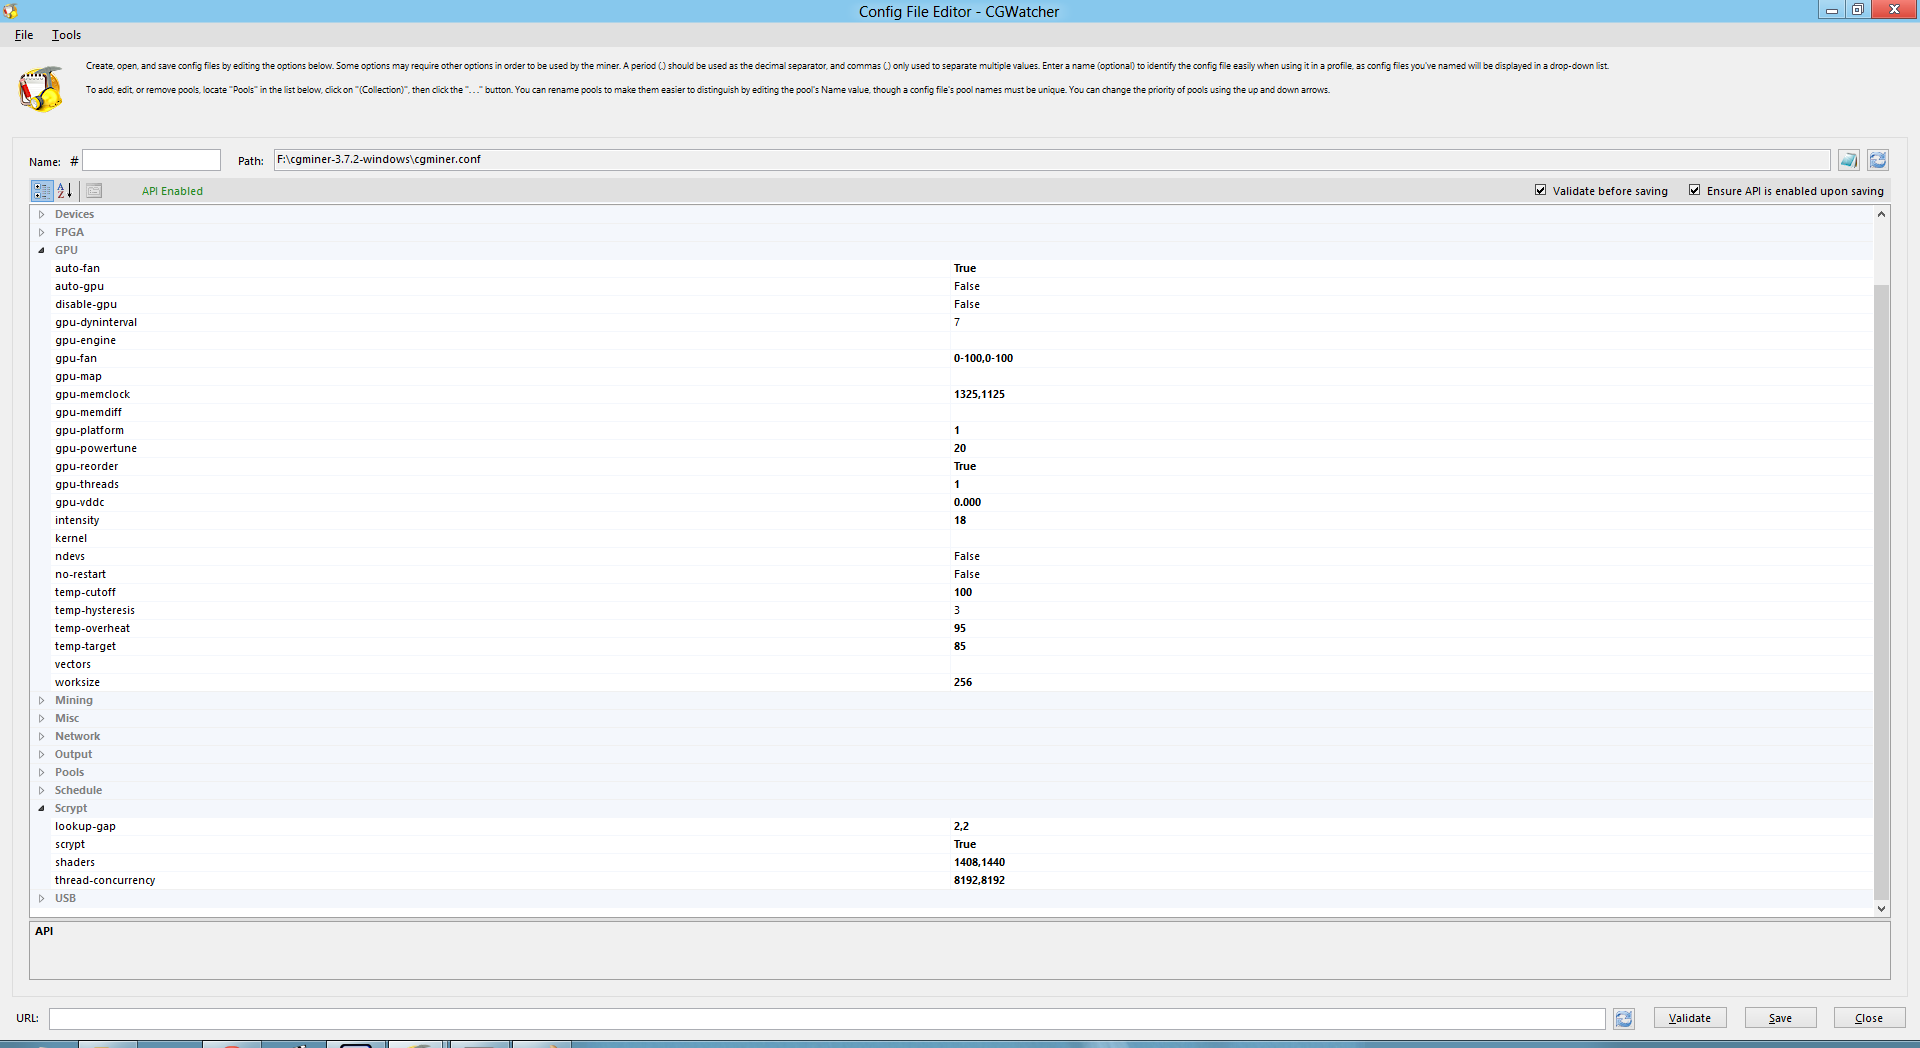
Task: Expand the Schedule category
Action: point(41,790)
